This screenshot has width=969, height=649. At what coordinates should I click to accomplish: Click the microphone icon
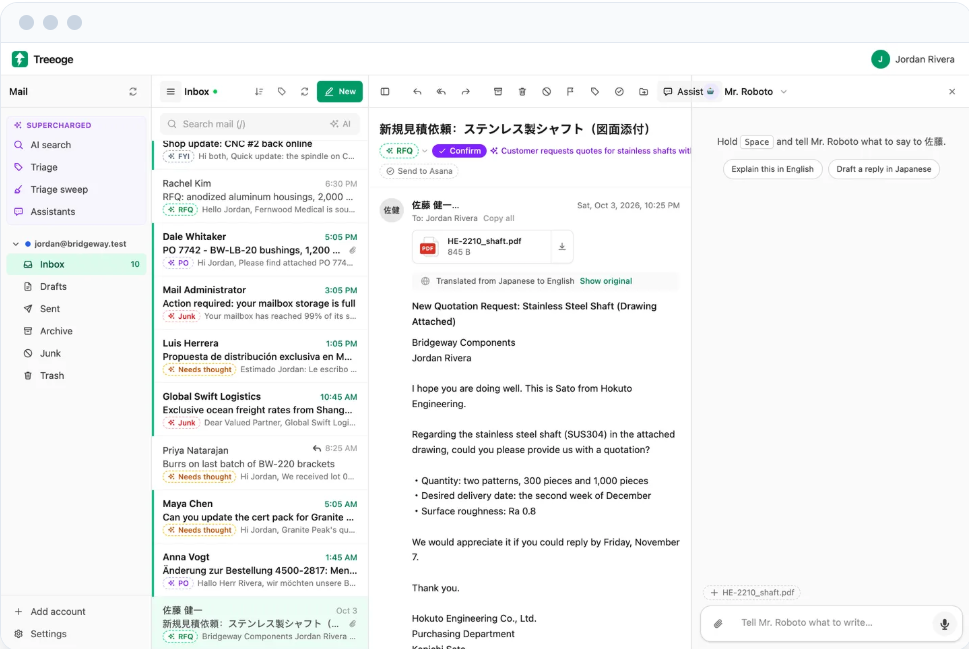point(944,624)
